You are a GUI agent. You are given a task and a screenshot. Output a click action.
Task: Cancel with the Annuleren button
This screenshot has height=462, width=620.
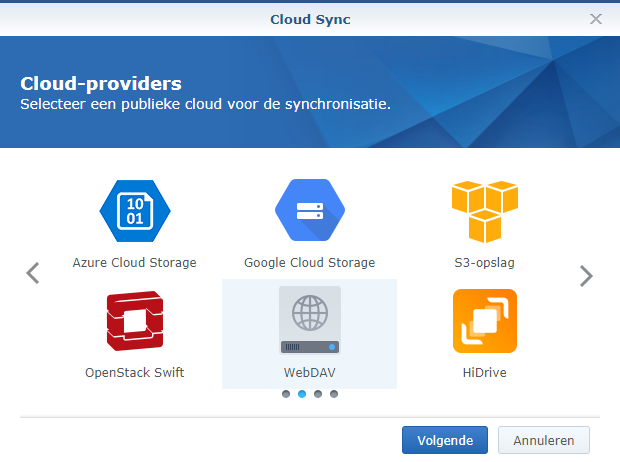click(x=544, y=440)
